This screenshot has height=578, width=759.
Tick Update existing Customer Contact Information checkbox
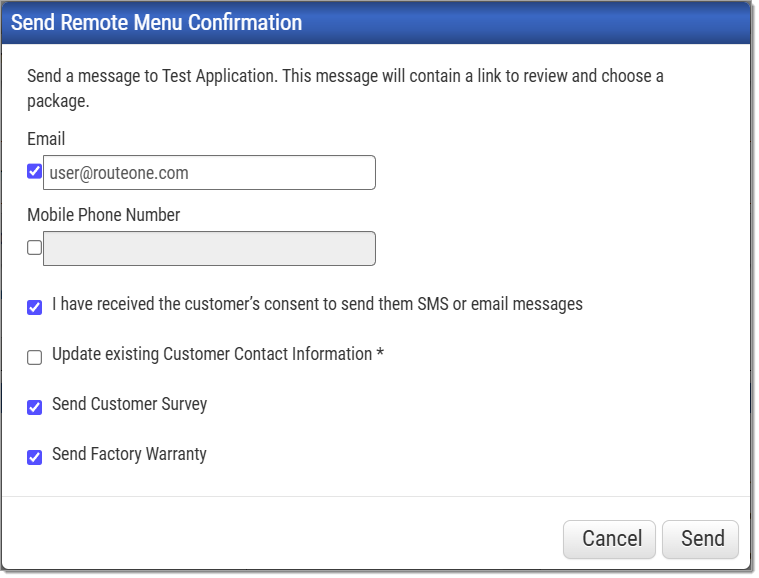point(34,357)
